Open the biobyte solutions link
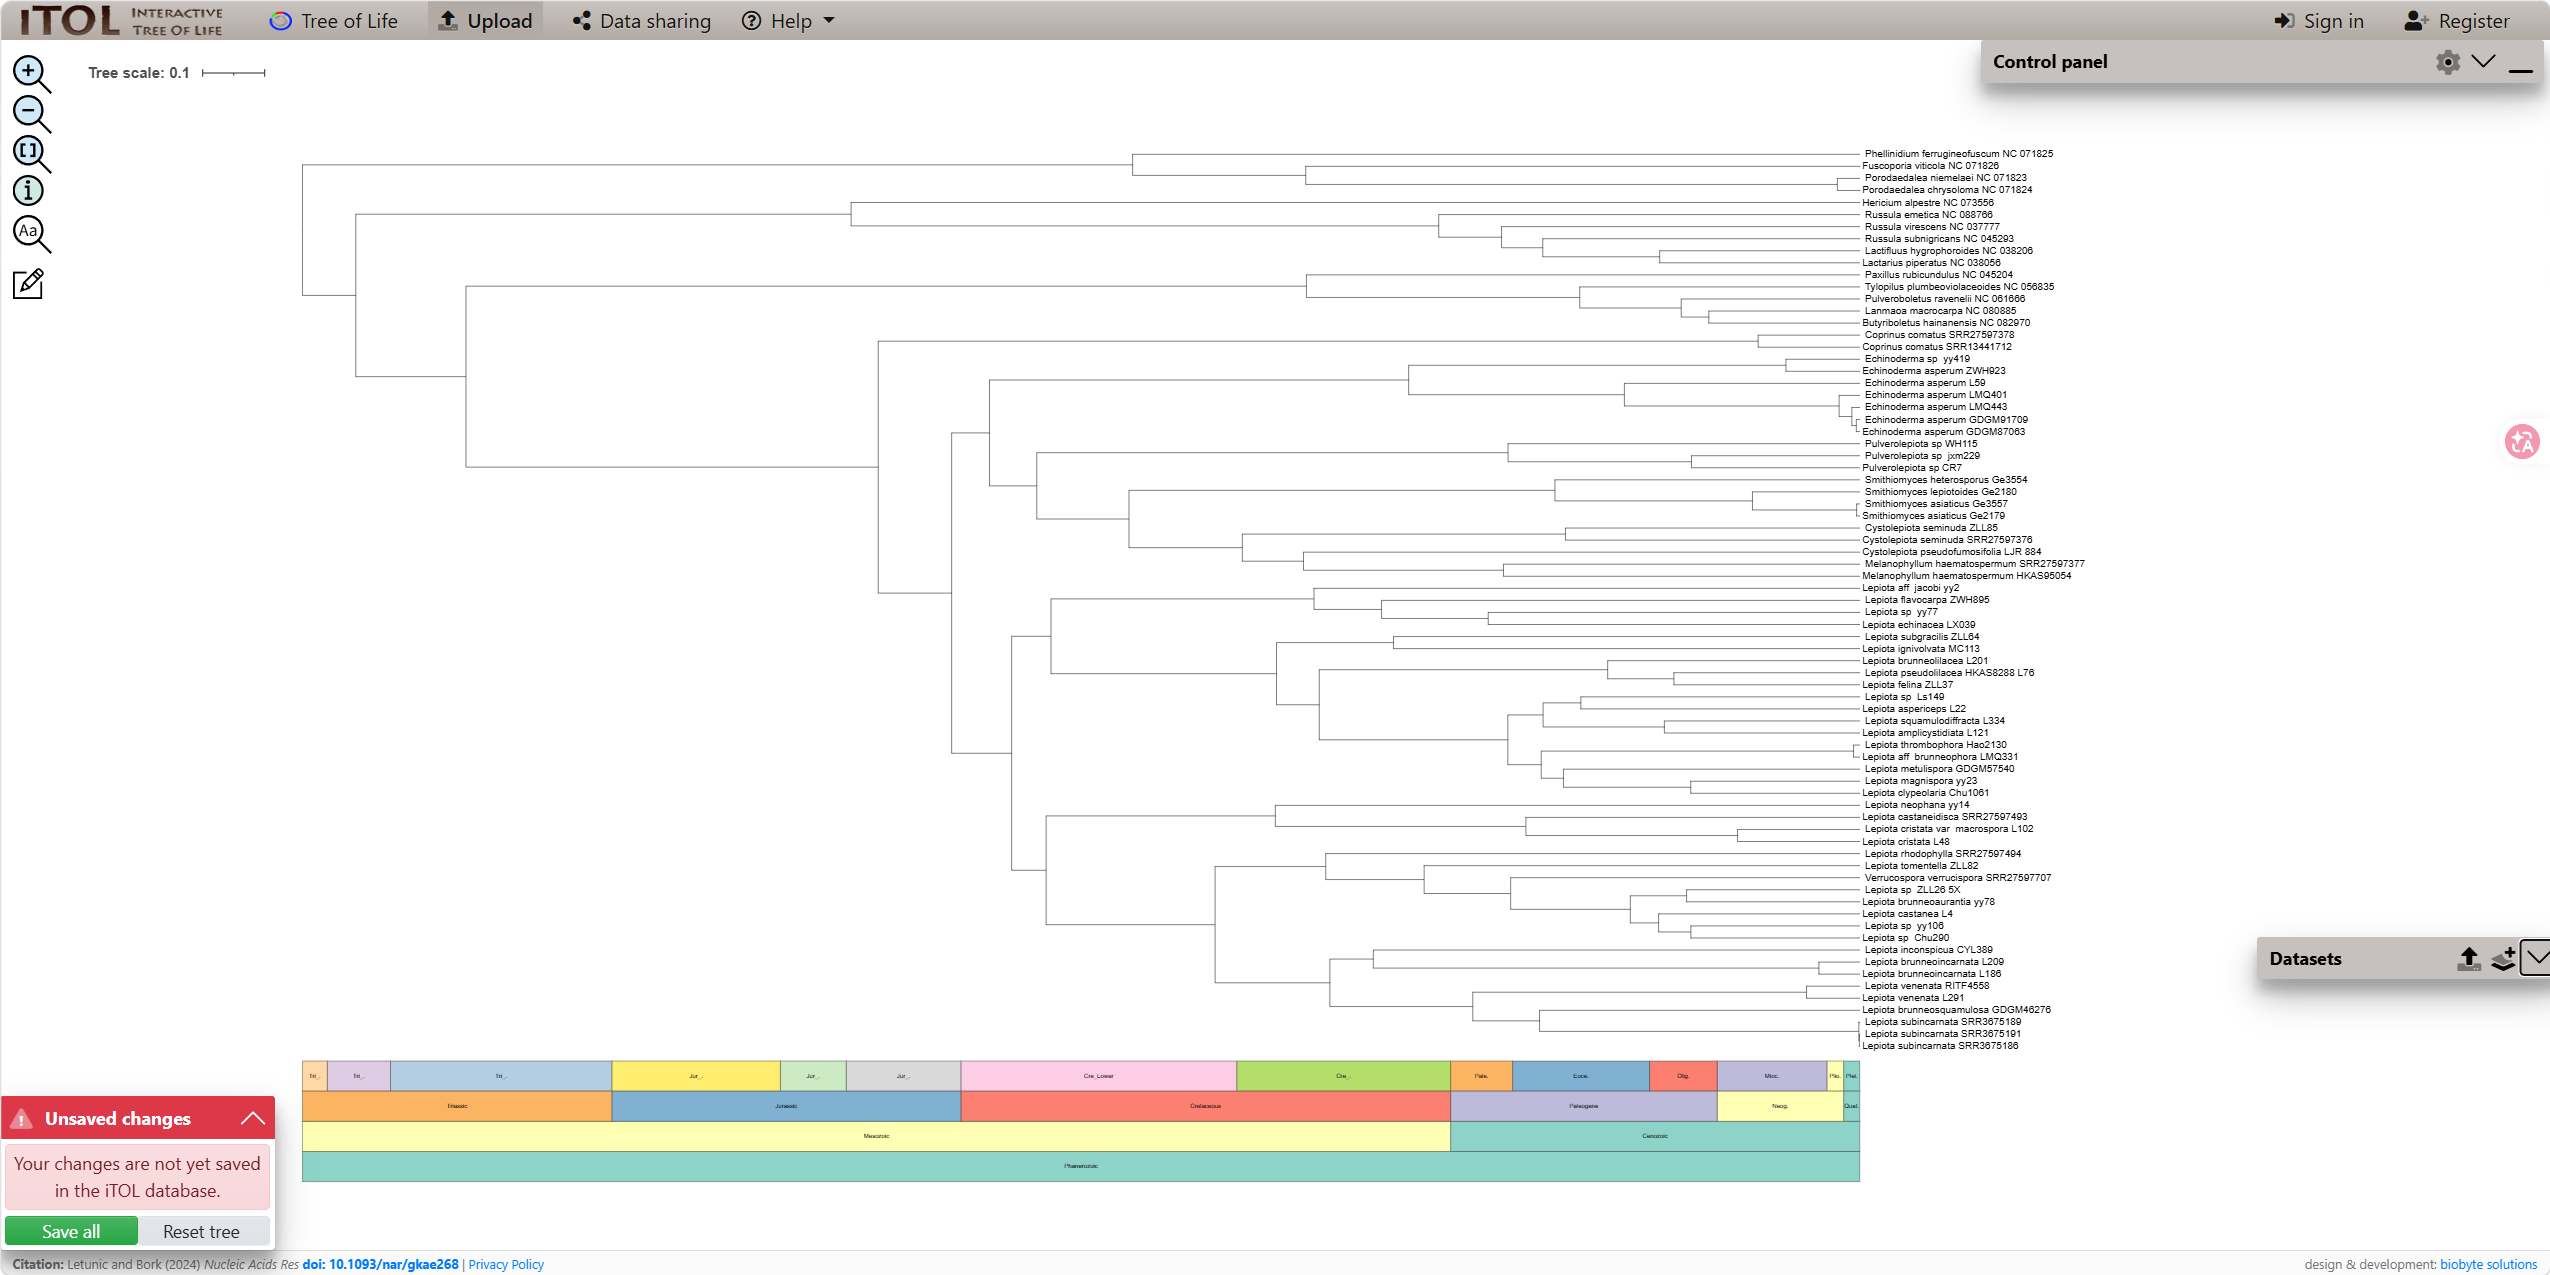The height and width of the screenshot is (1275, 2550). point(2488,1264)
